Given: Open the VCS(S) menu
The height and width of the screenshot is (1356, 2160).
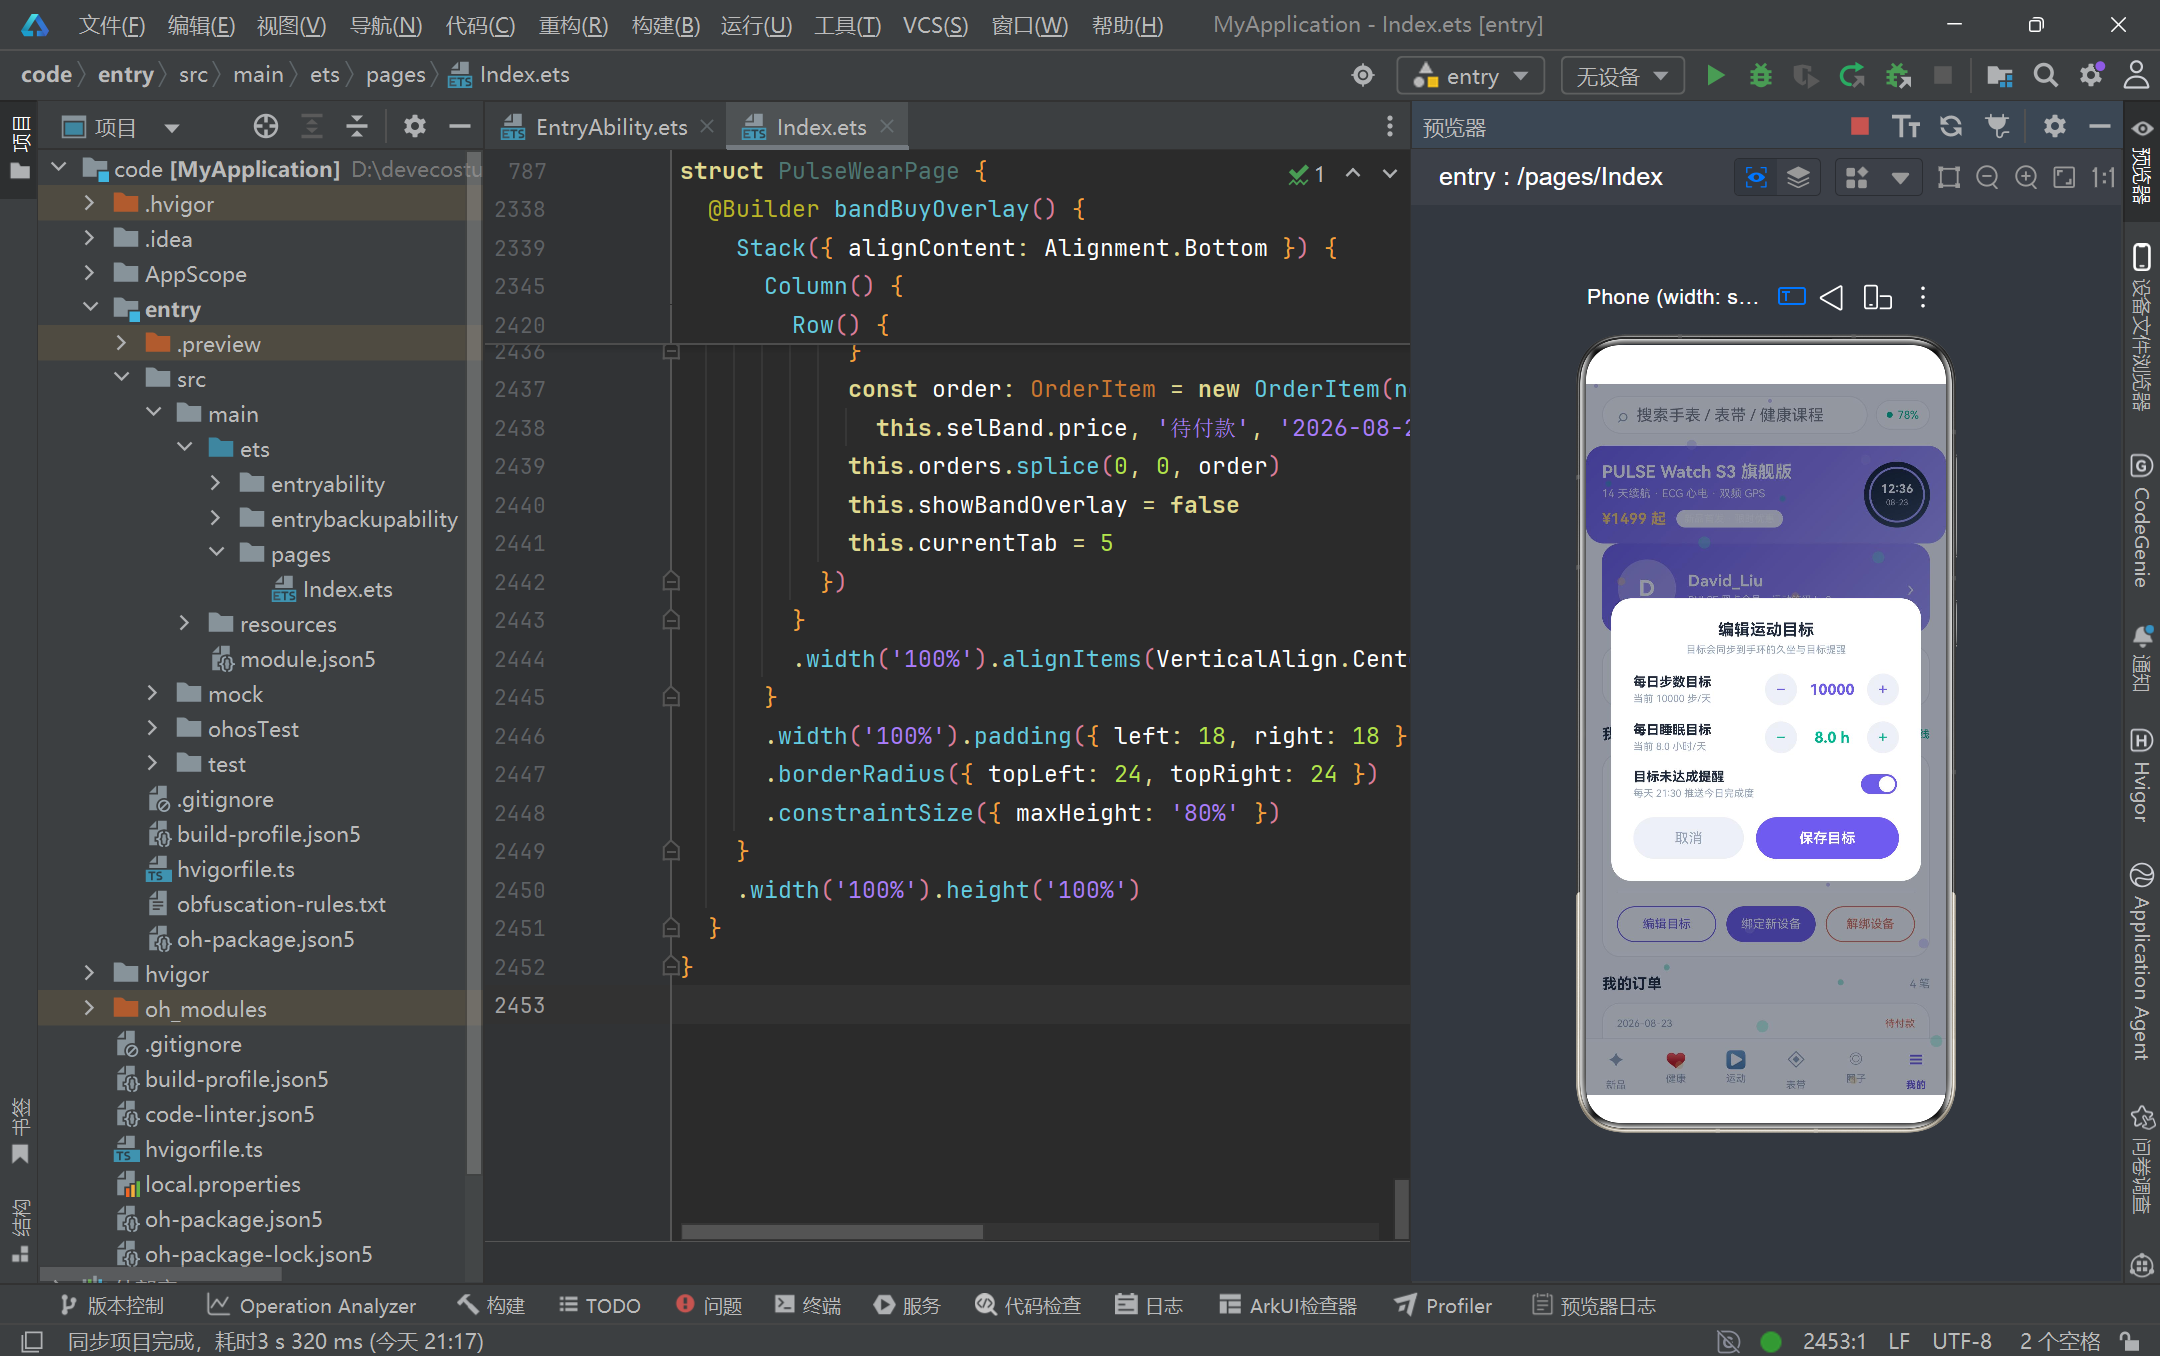Looking at the screenshot, I should coord(935,25).
